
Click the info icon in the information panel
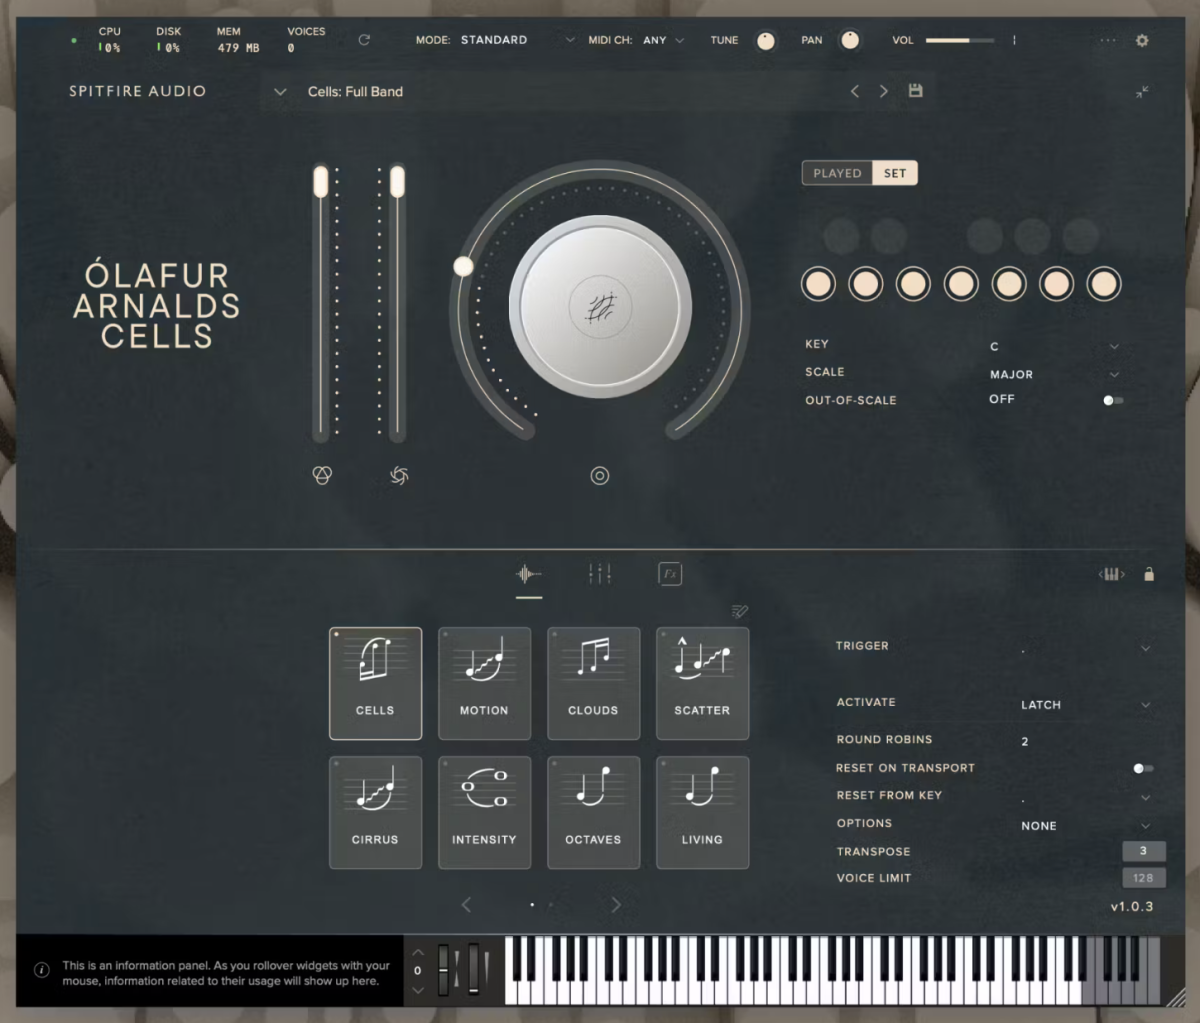pos(42,970)
